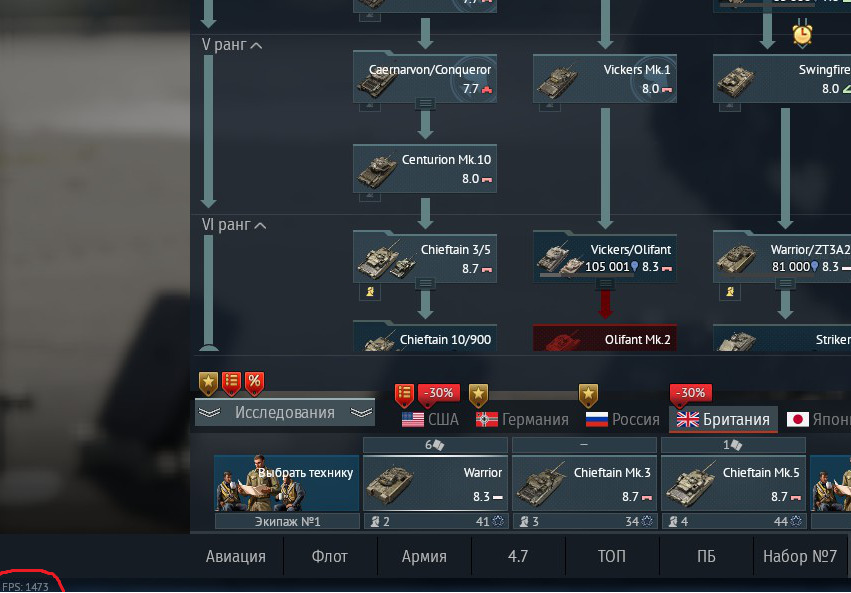
Task: Expand the Исследования panel
Action: (x=284, y=413)
